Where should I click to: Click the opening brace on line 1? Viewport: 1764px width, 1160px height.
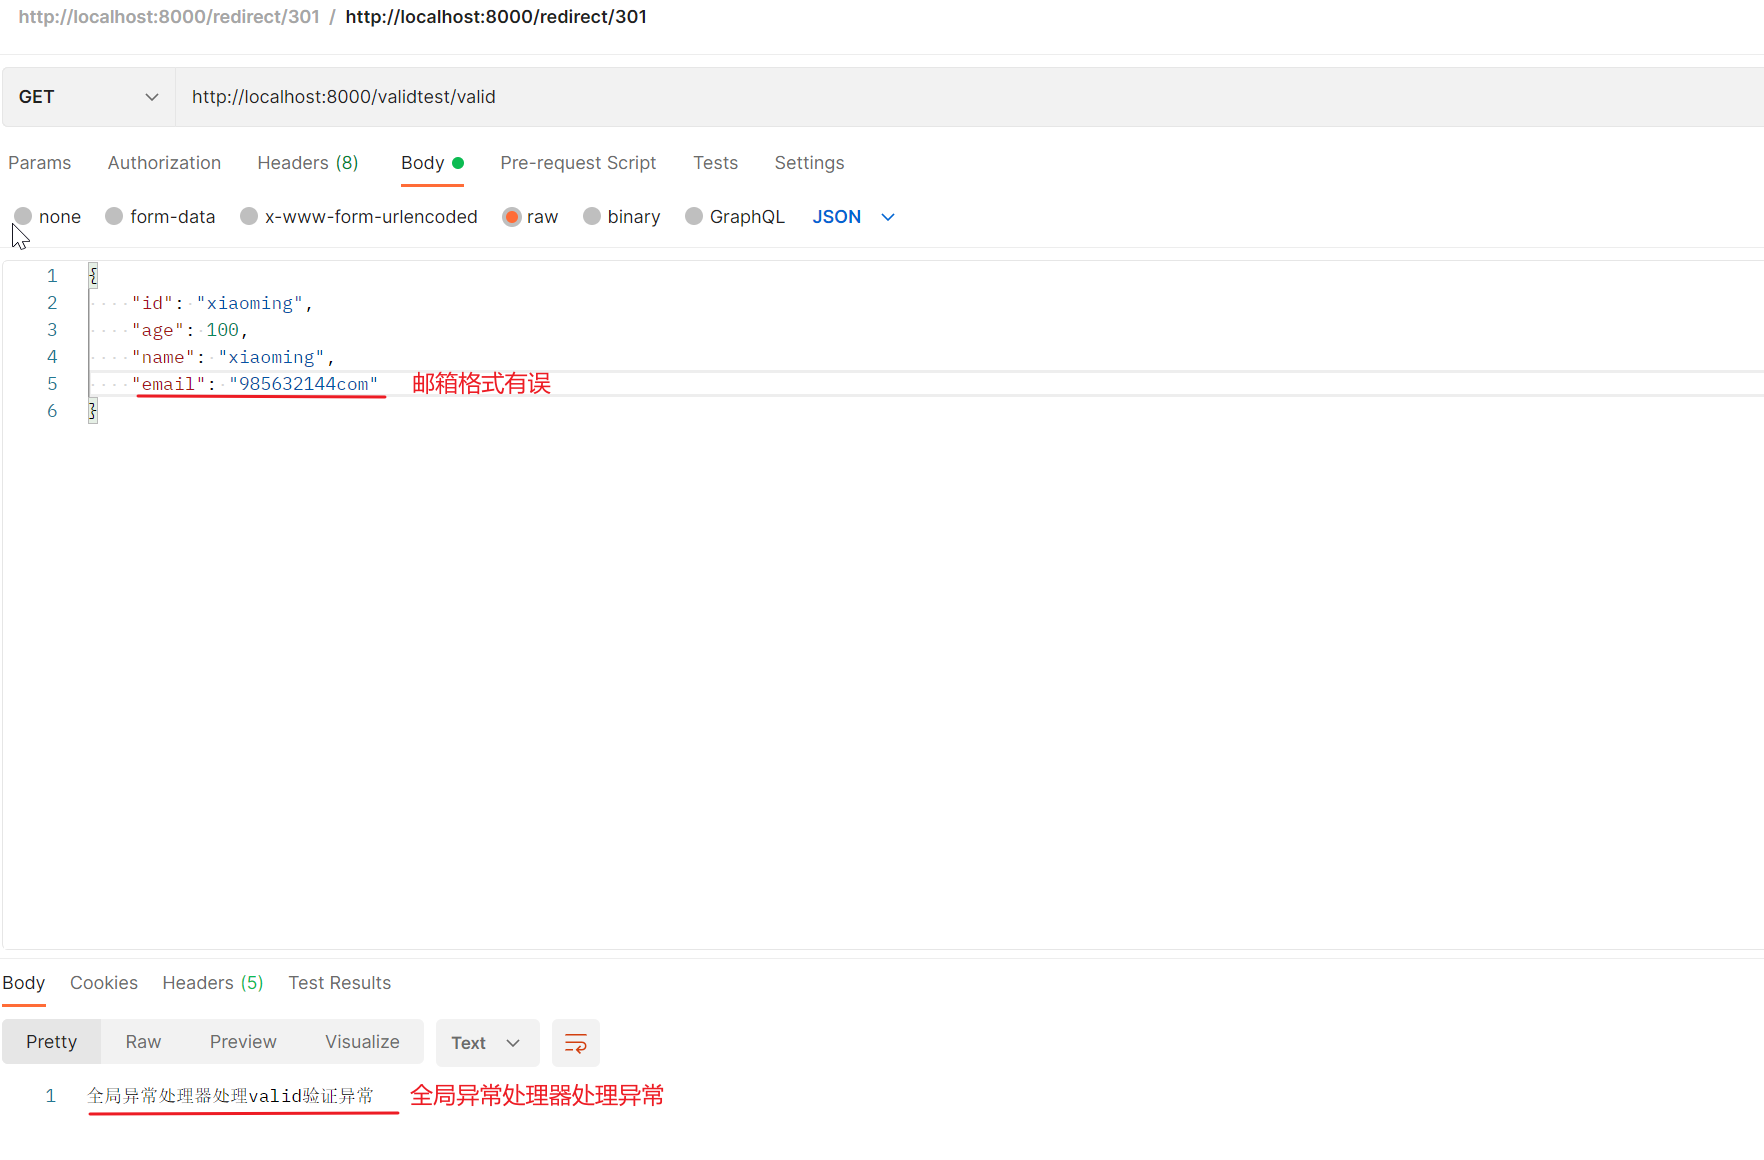click(x=93, y=276)
